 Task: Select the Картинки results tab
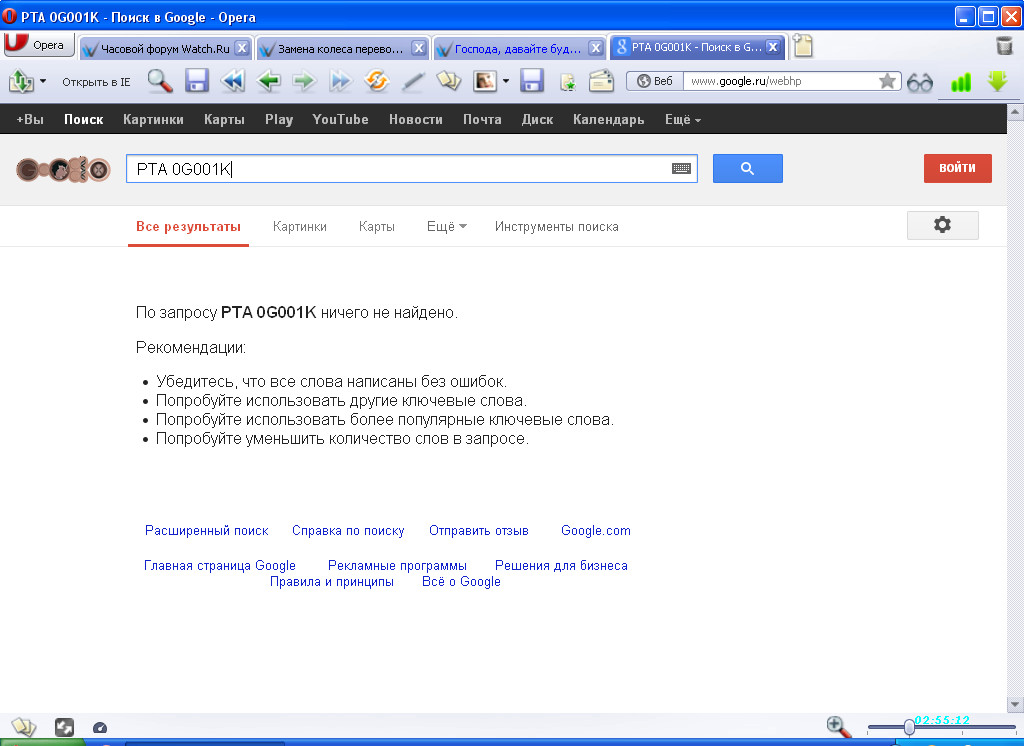tap(300, 227)
